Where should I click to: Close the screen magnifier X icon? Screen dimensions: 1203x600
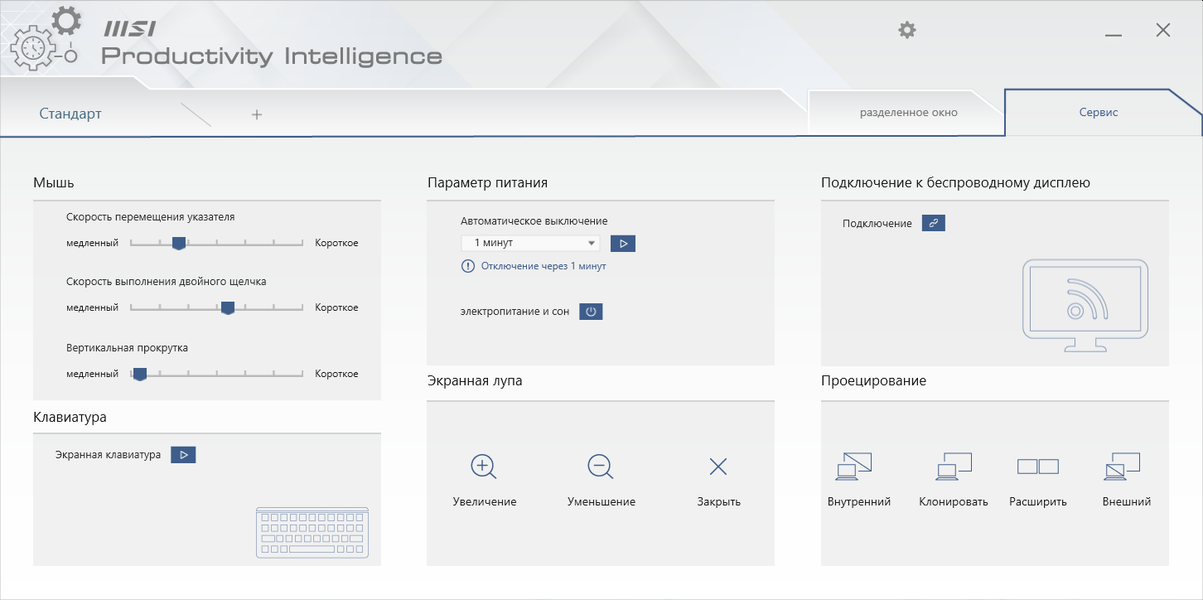coord(718,466)
